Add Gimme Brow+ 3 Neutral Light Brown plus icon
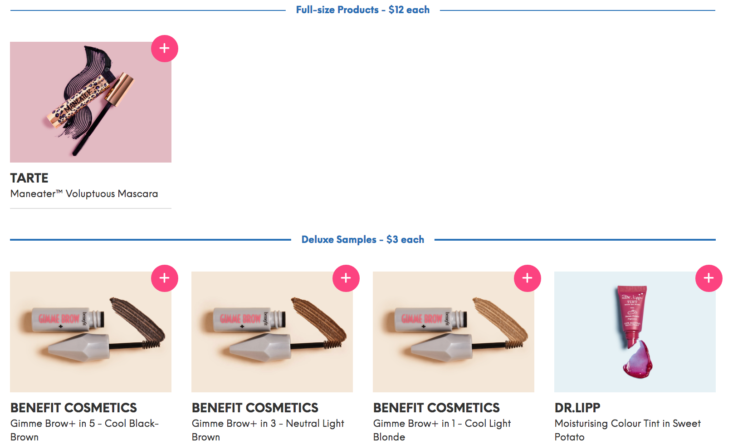733x445 pixels. coord(346,279)
